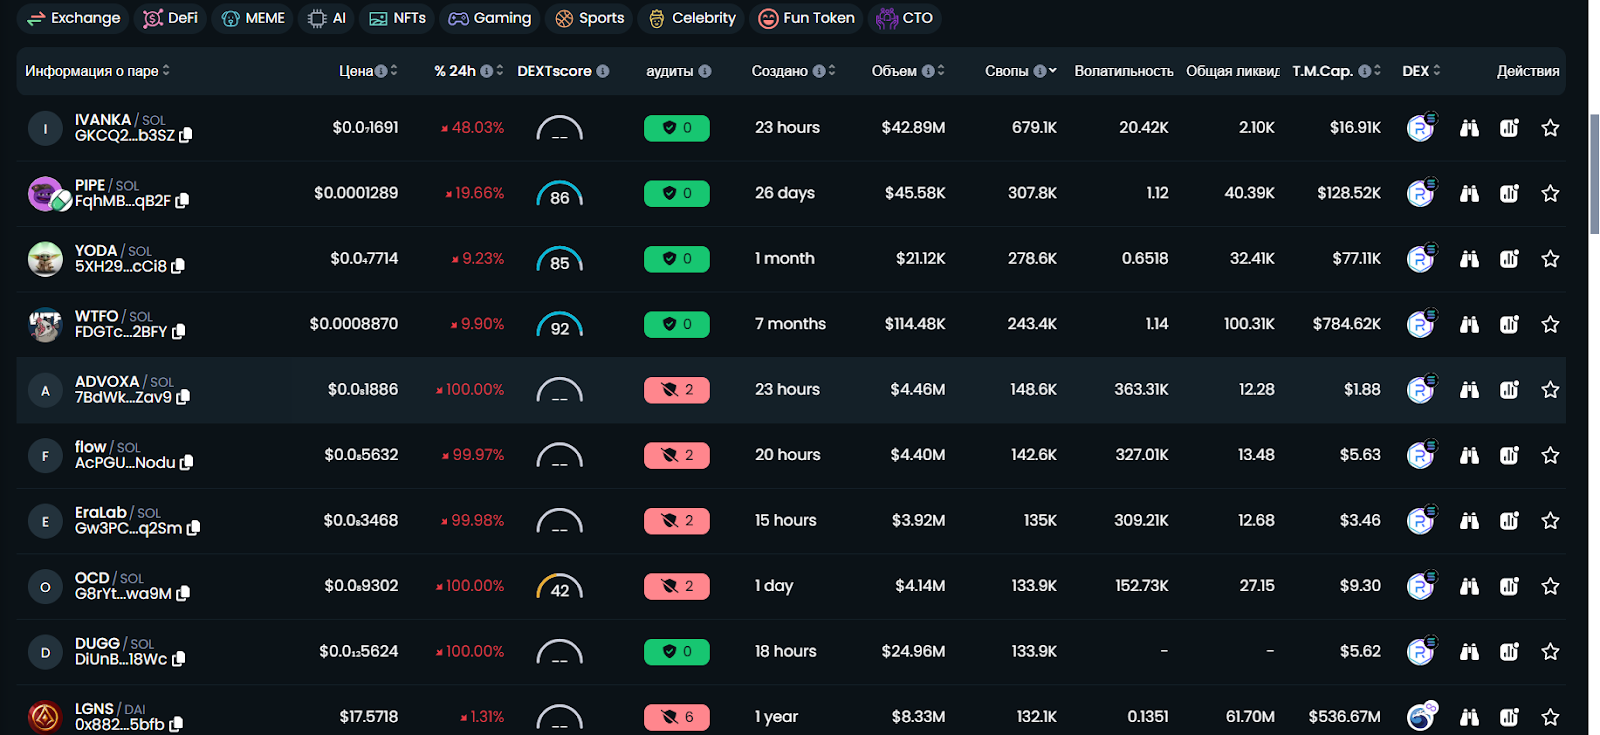This screenshot has height=735, width=1600.
Task: Open ADVOXA audit warning badge
Action: coord(677,390)
